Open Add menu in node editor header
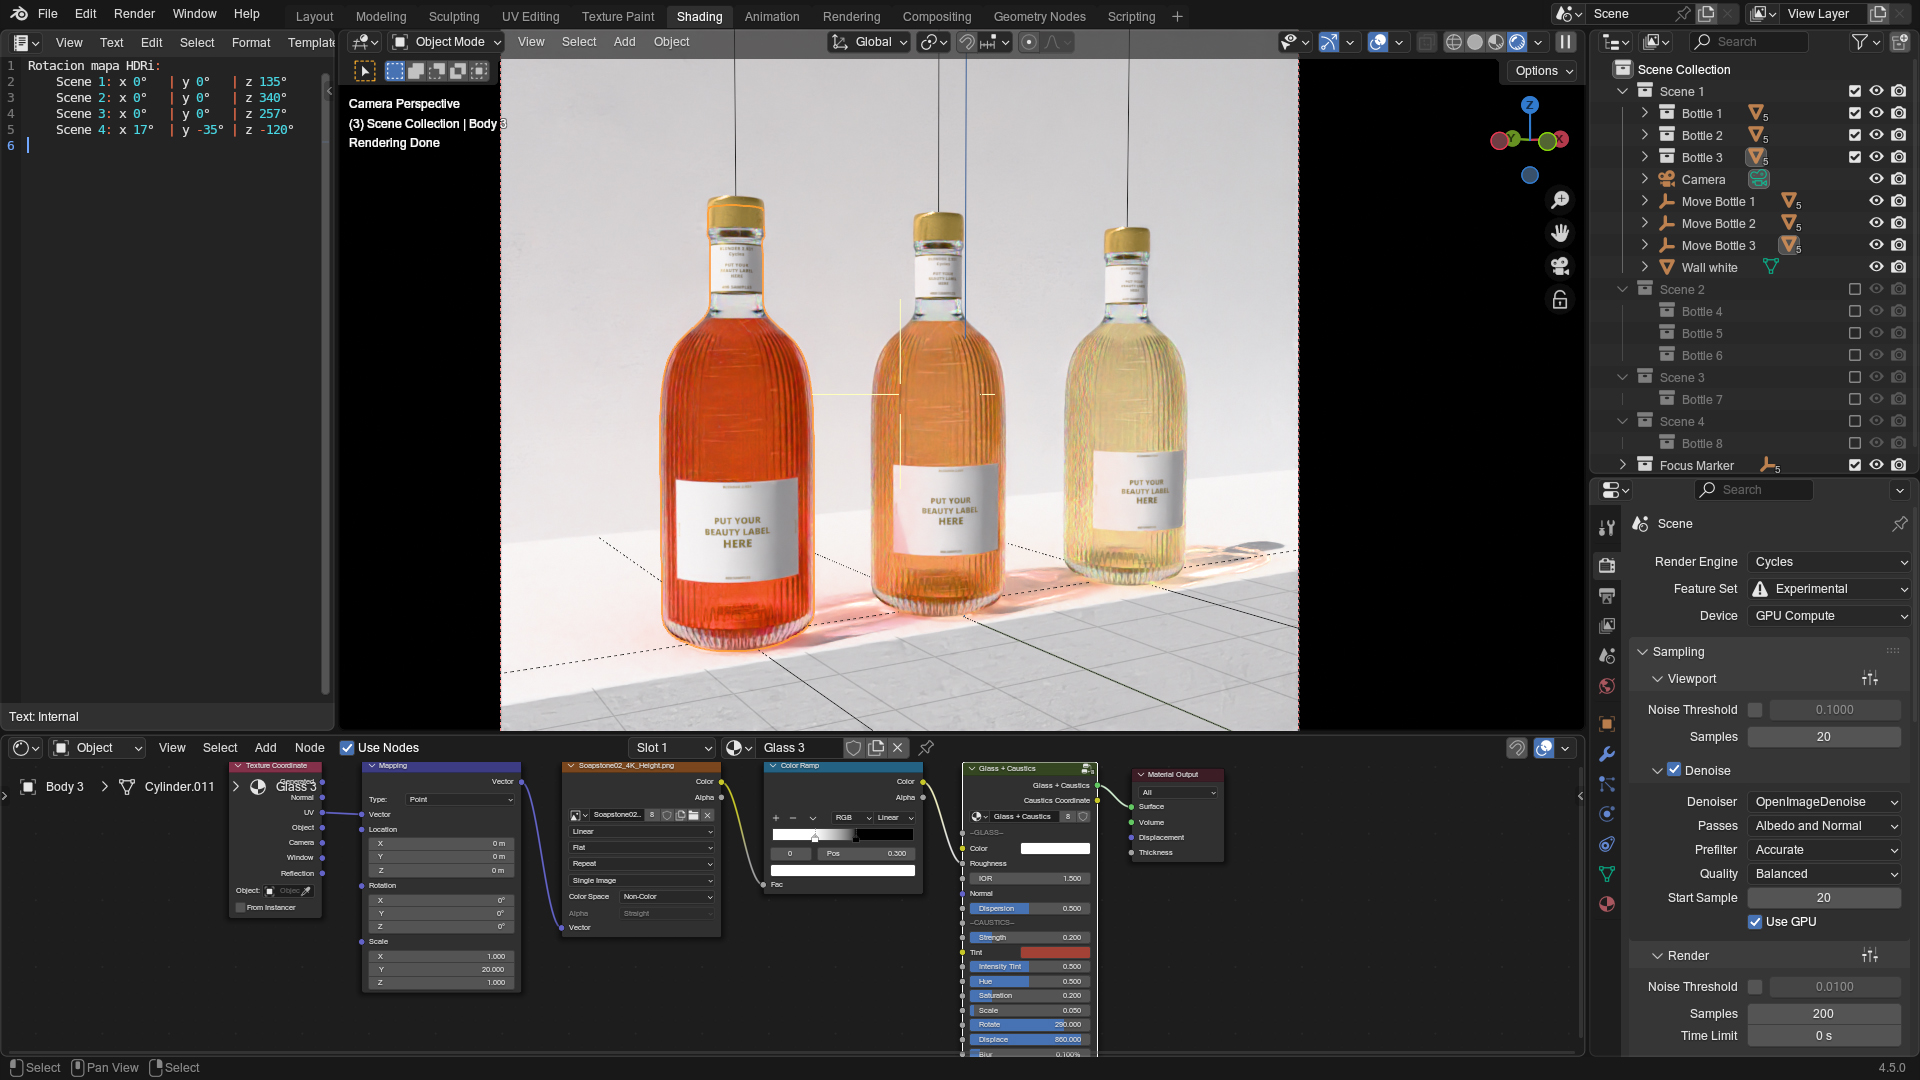The width and height of the screenshot is (1920, 1080). tap(265, 748)
